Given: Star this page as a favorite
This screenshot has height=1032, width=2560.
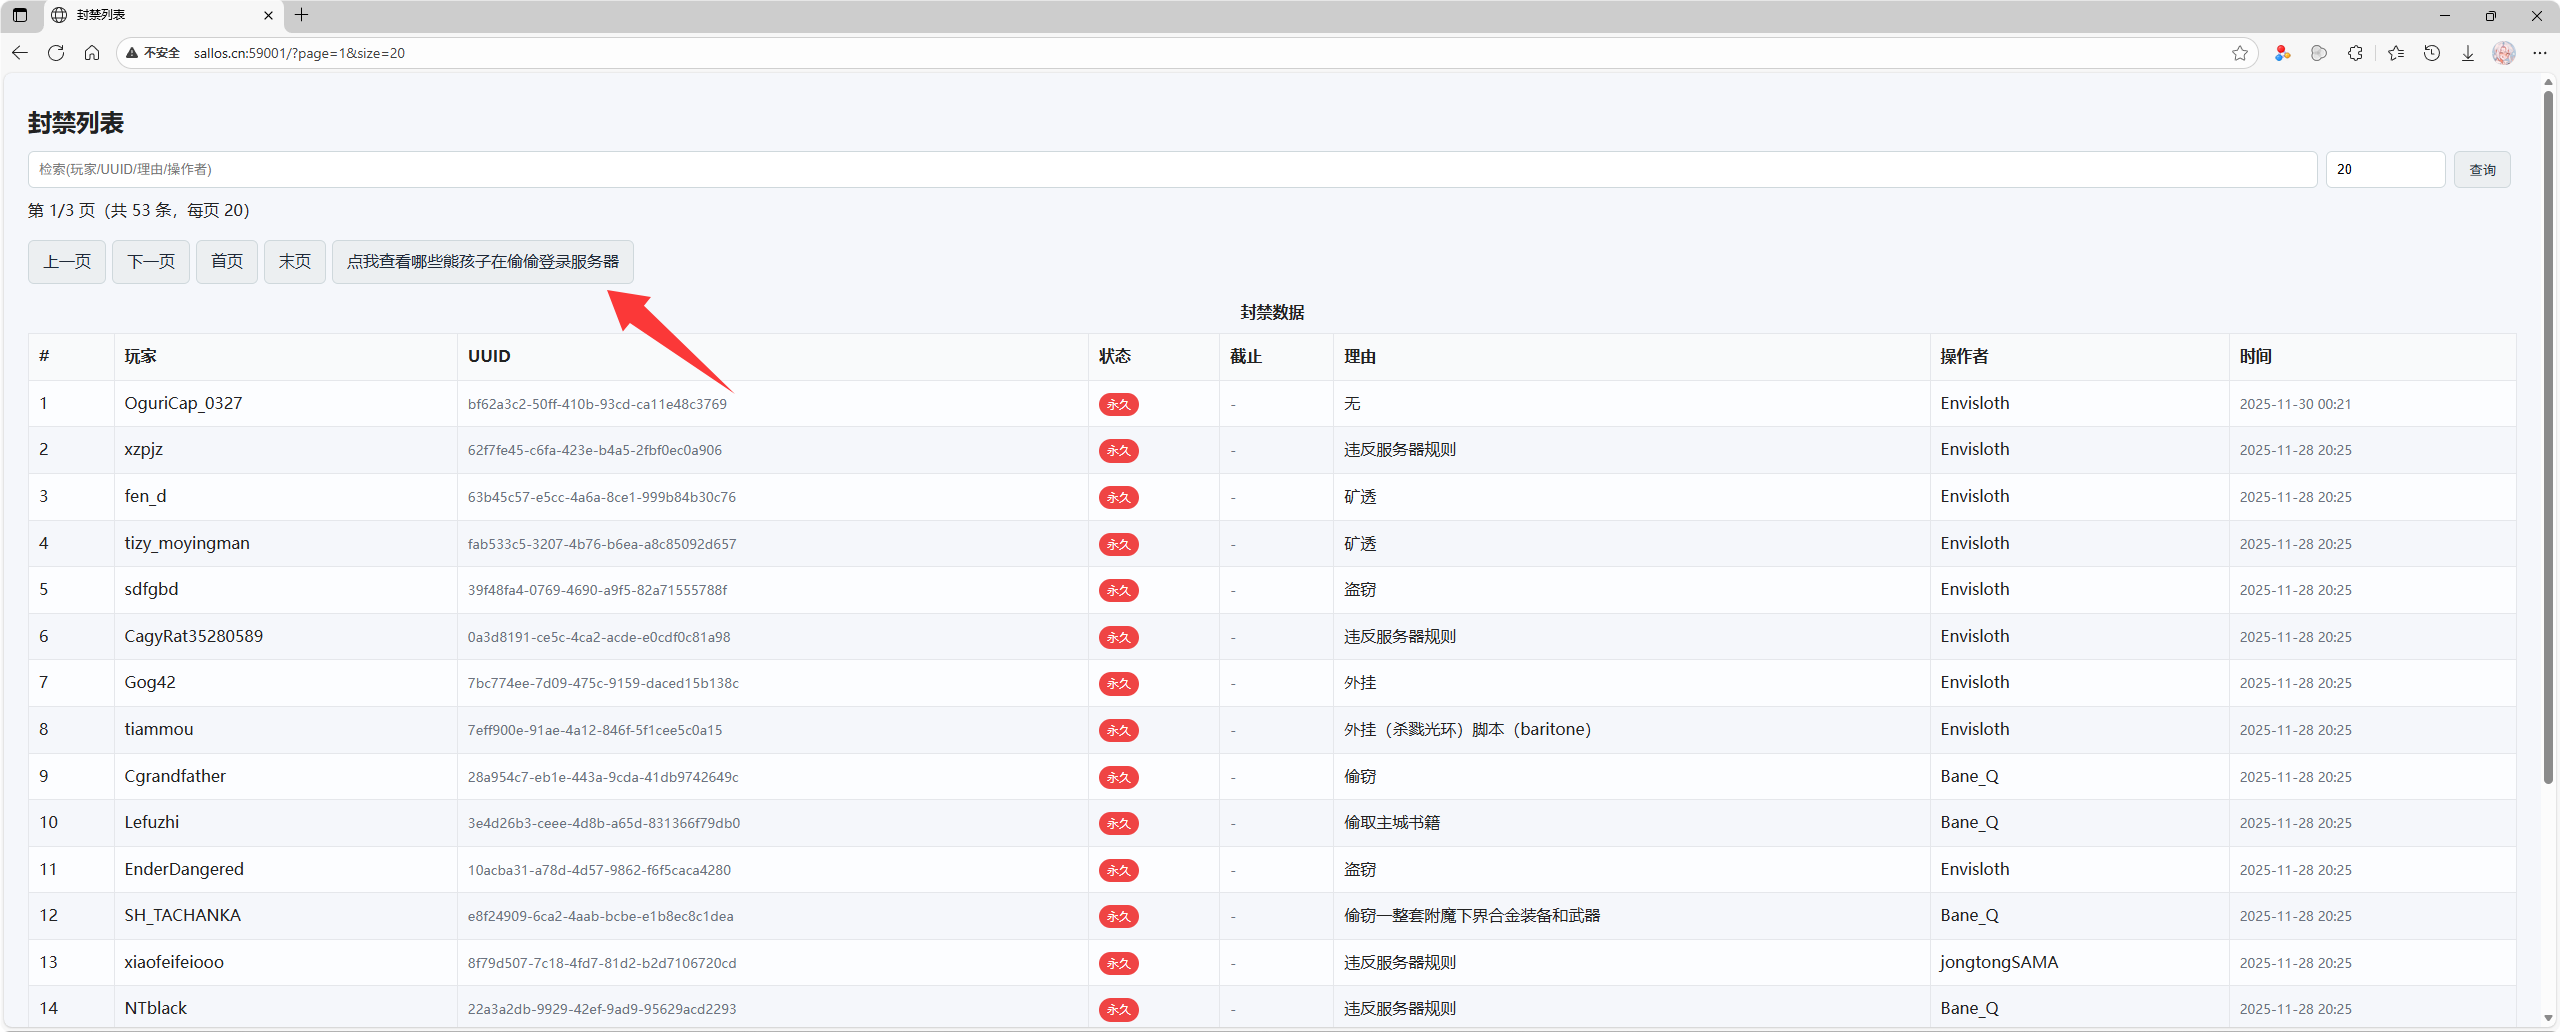Looking at the screenshot, I should (x=2240, y=53).
